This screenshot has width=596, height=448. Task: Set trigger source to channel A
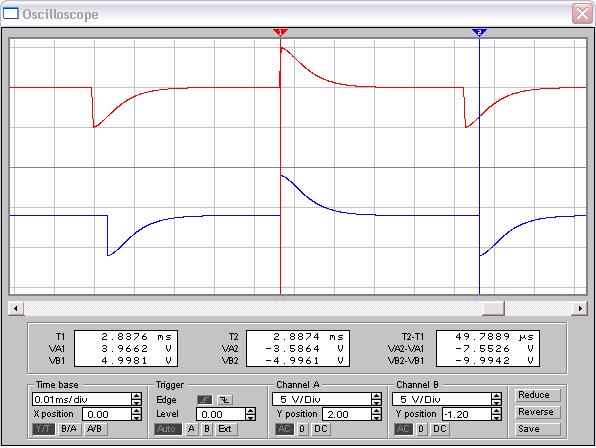click(x=191, y=429)
